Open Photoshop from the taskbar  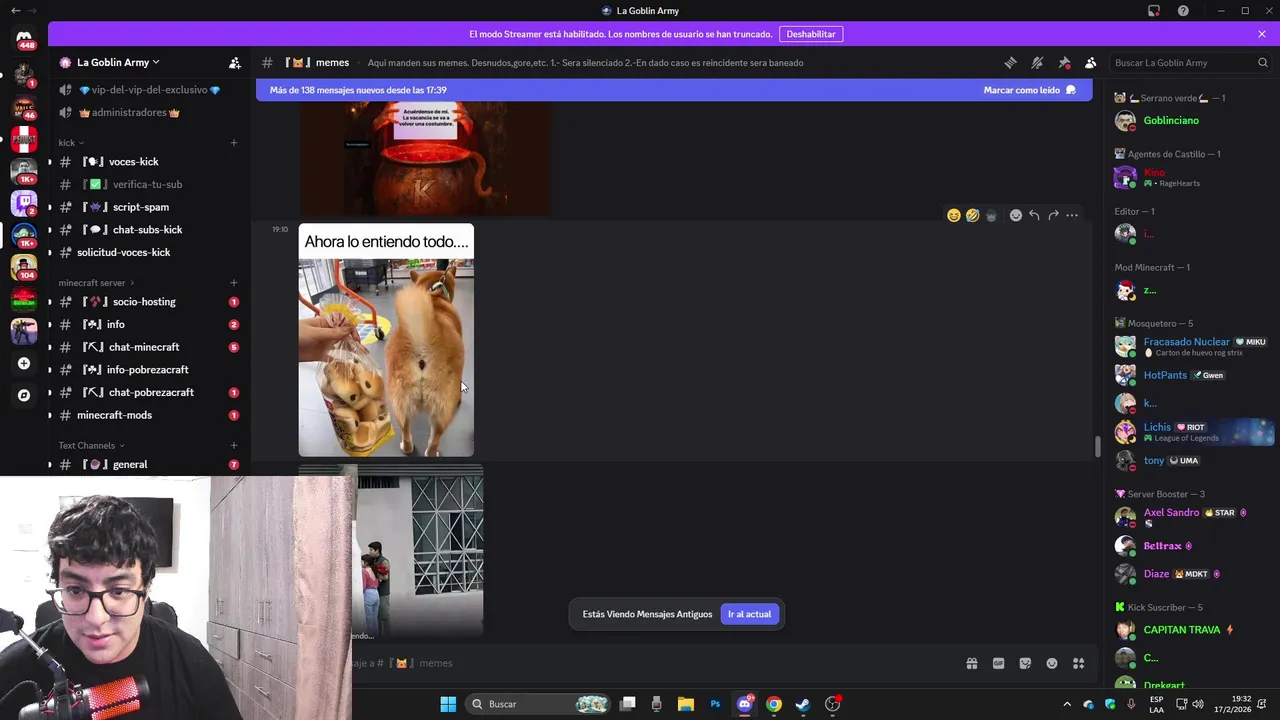tap(715, 704)
